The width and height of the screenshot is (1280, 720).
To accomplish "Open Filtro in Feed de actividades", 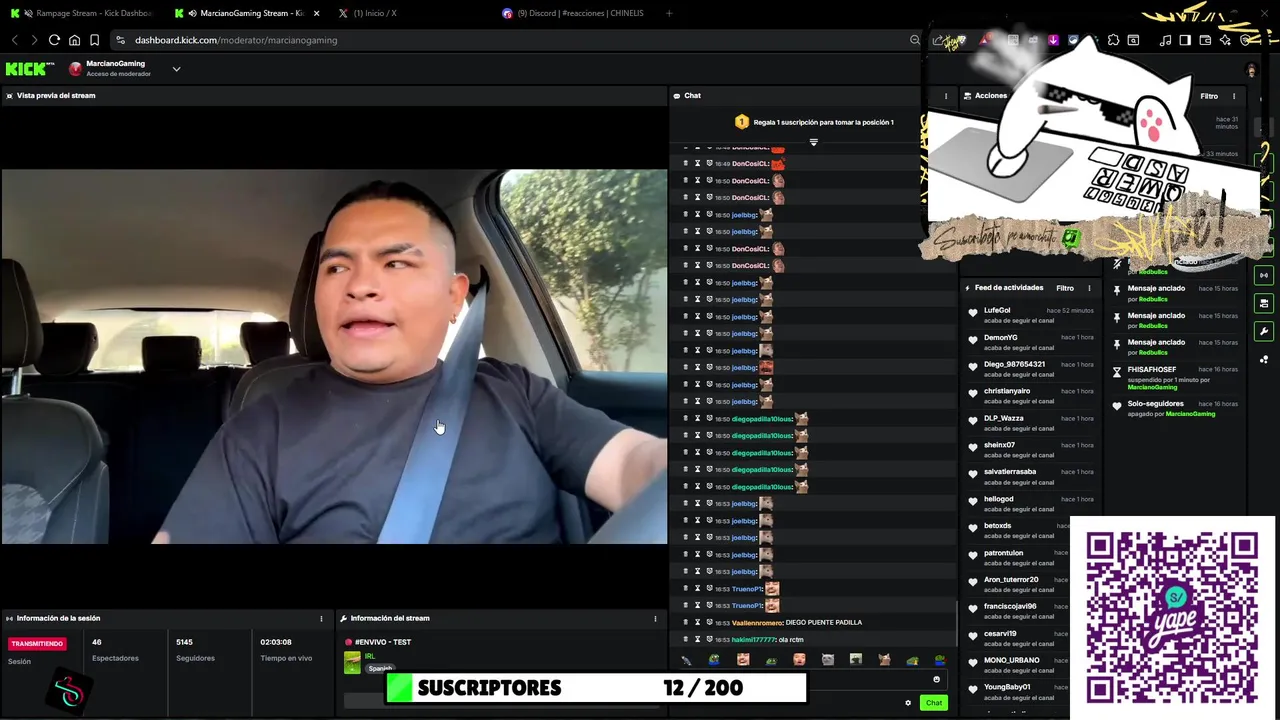I will pyautogui.click(x=1065, y=288).
